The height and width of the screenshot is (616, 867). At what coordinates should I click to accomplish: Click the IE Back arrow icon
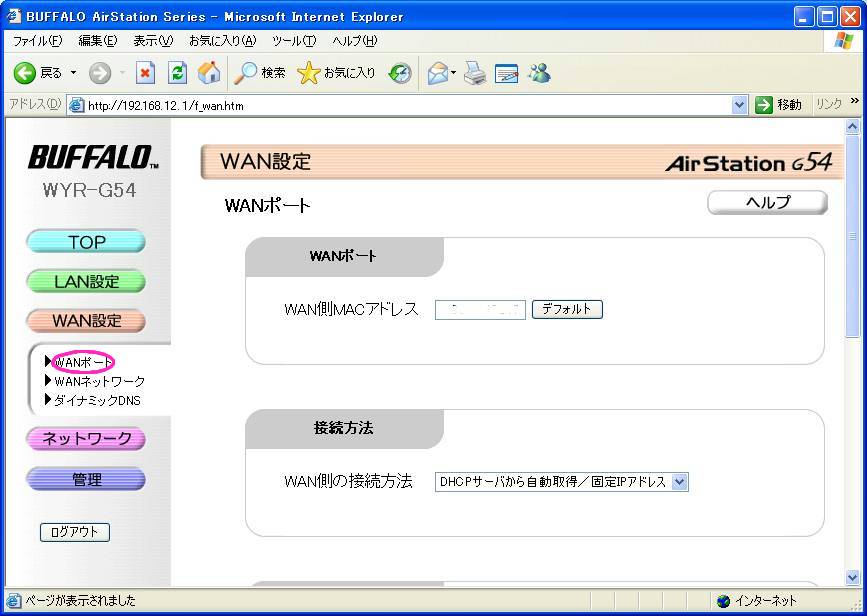[25, 73]
